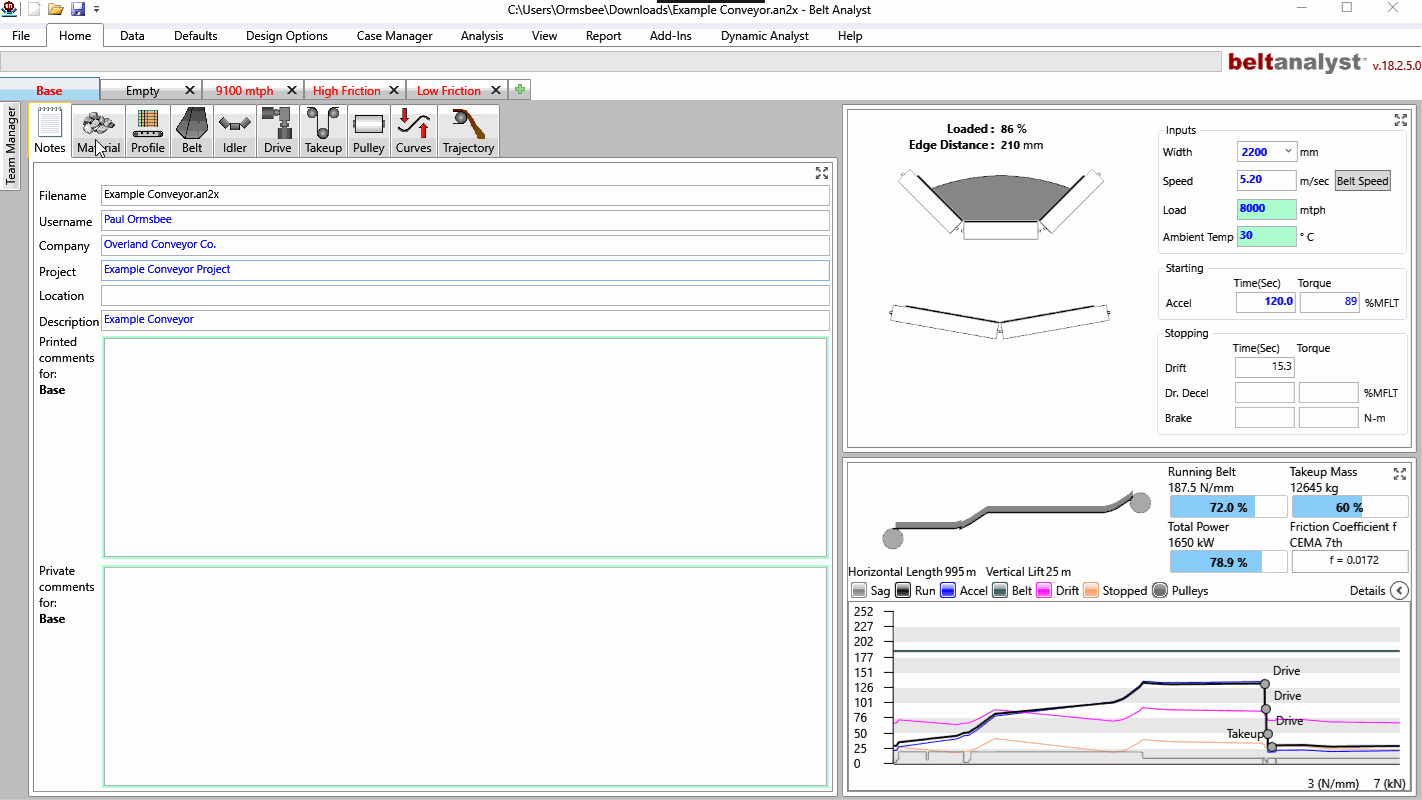Open the Profile tool tab
Image resolution: width=1422 pixels, height=800 pixels.
point(148,131)
